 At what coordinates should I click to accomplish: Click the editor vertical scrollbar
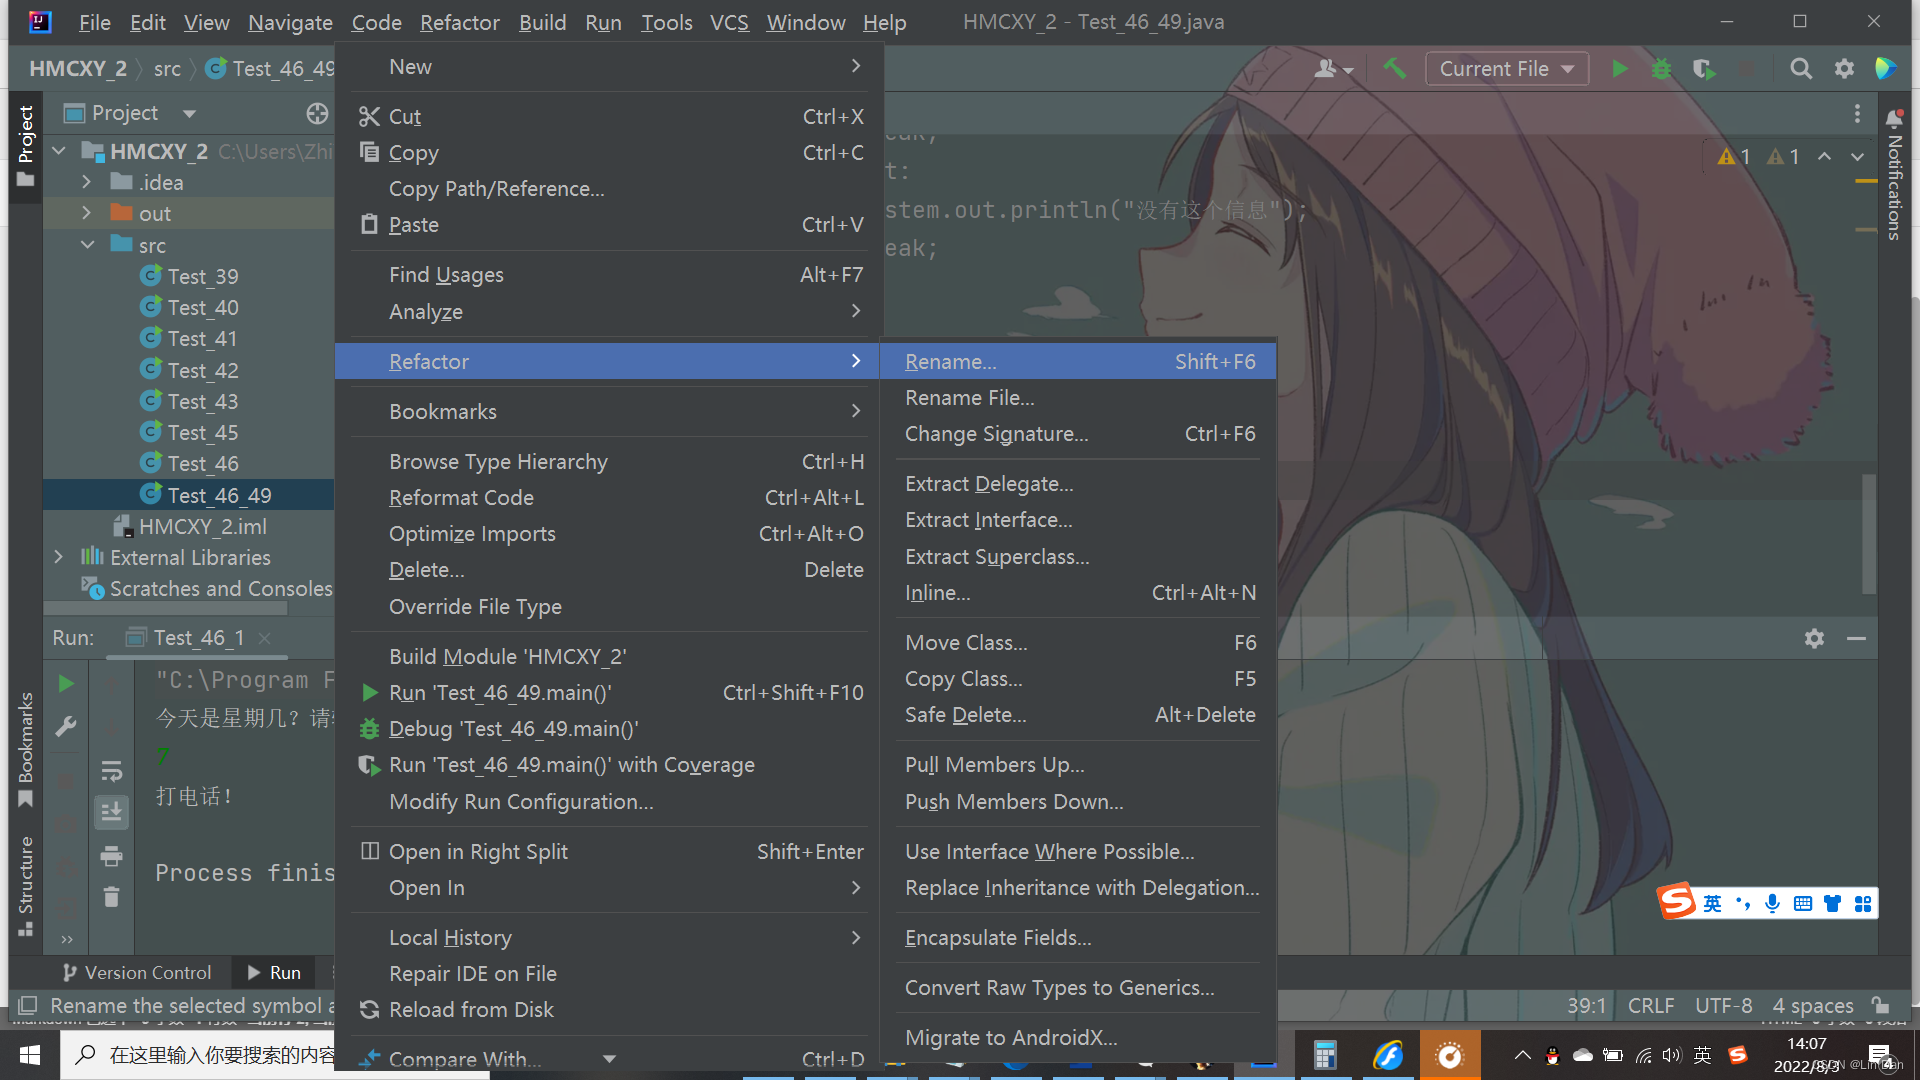tap(1868, 532)
